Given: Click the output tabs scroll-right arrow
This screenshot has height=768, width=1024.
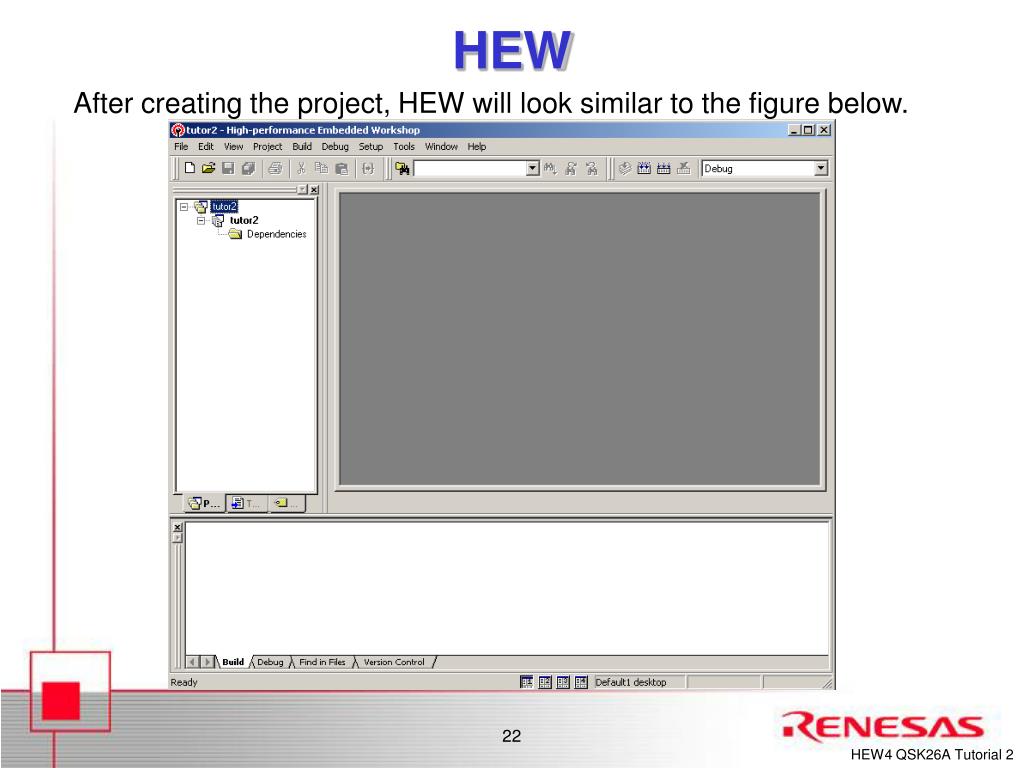Looking at the screenshot, I should [x=207, y=662].
